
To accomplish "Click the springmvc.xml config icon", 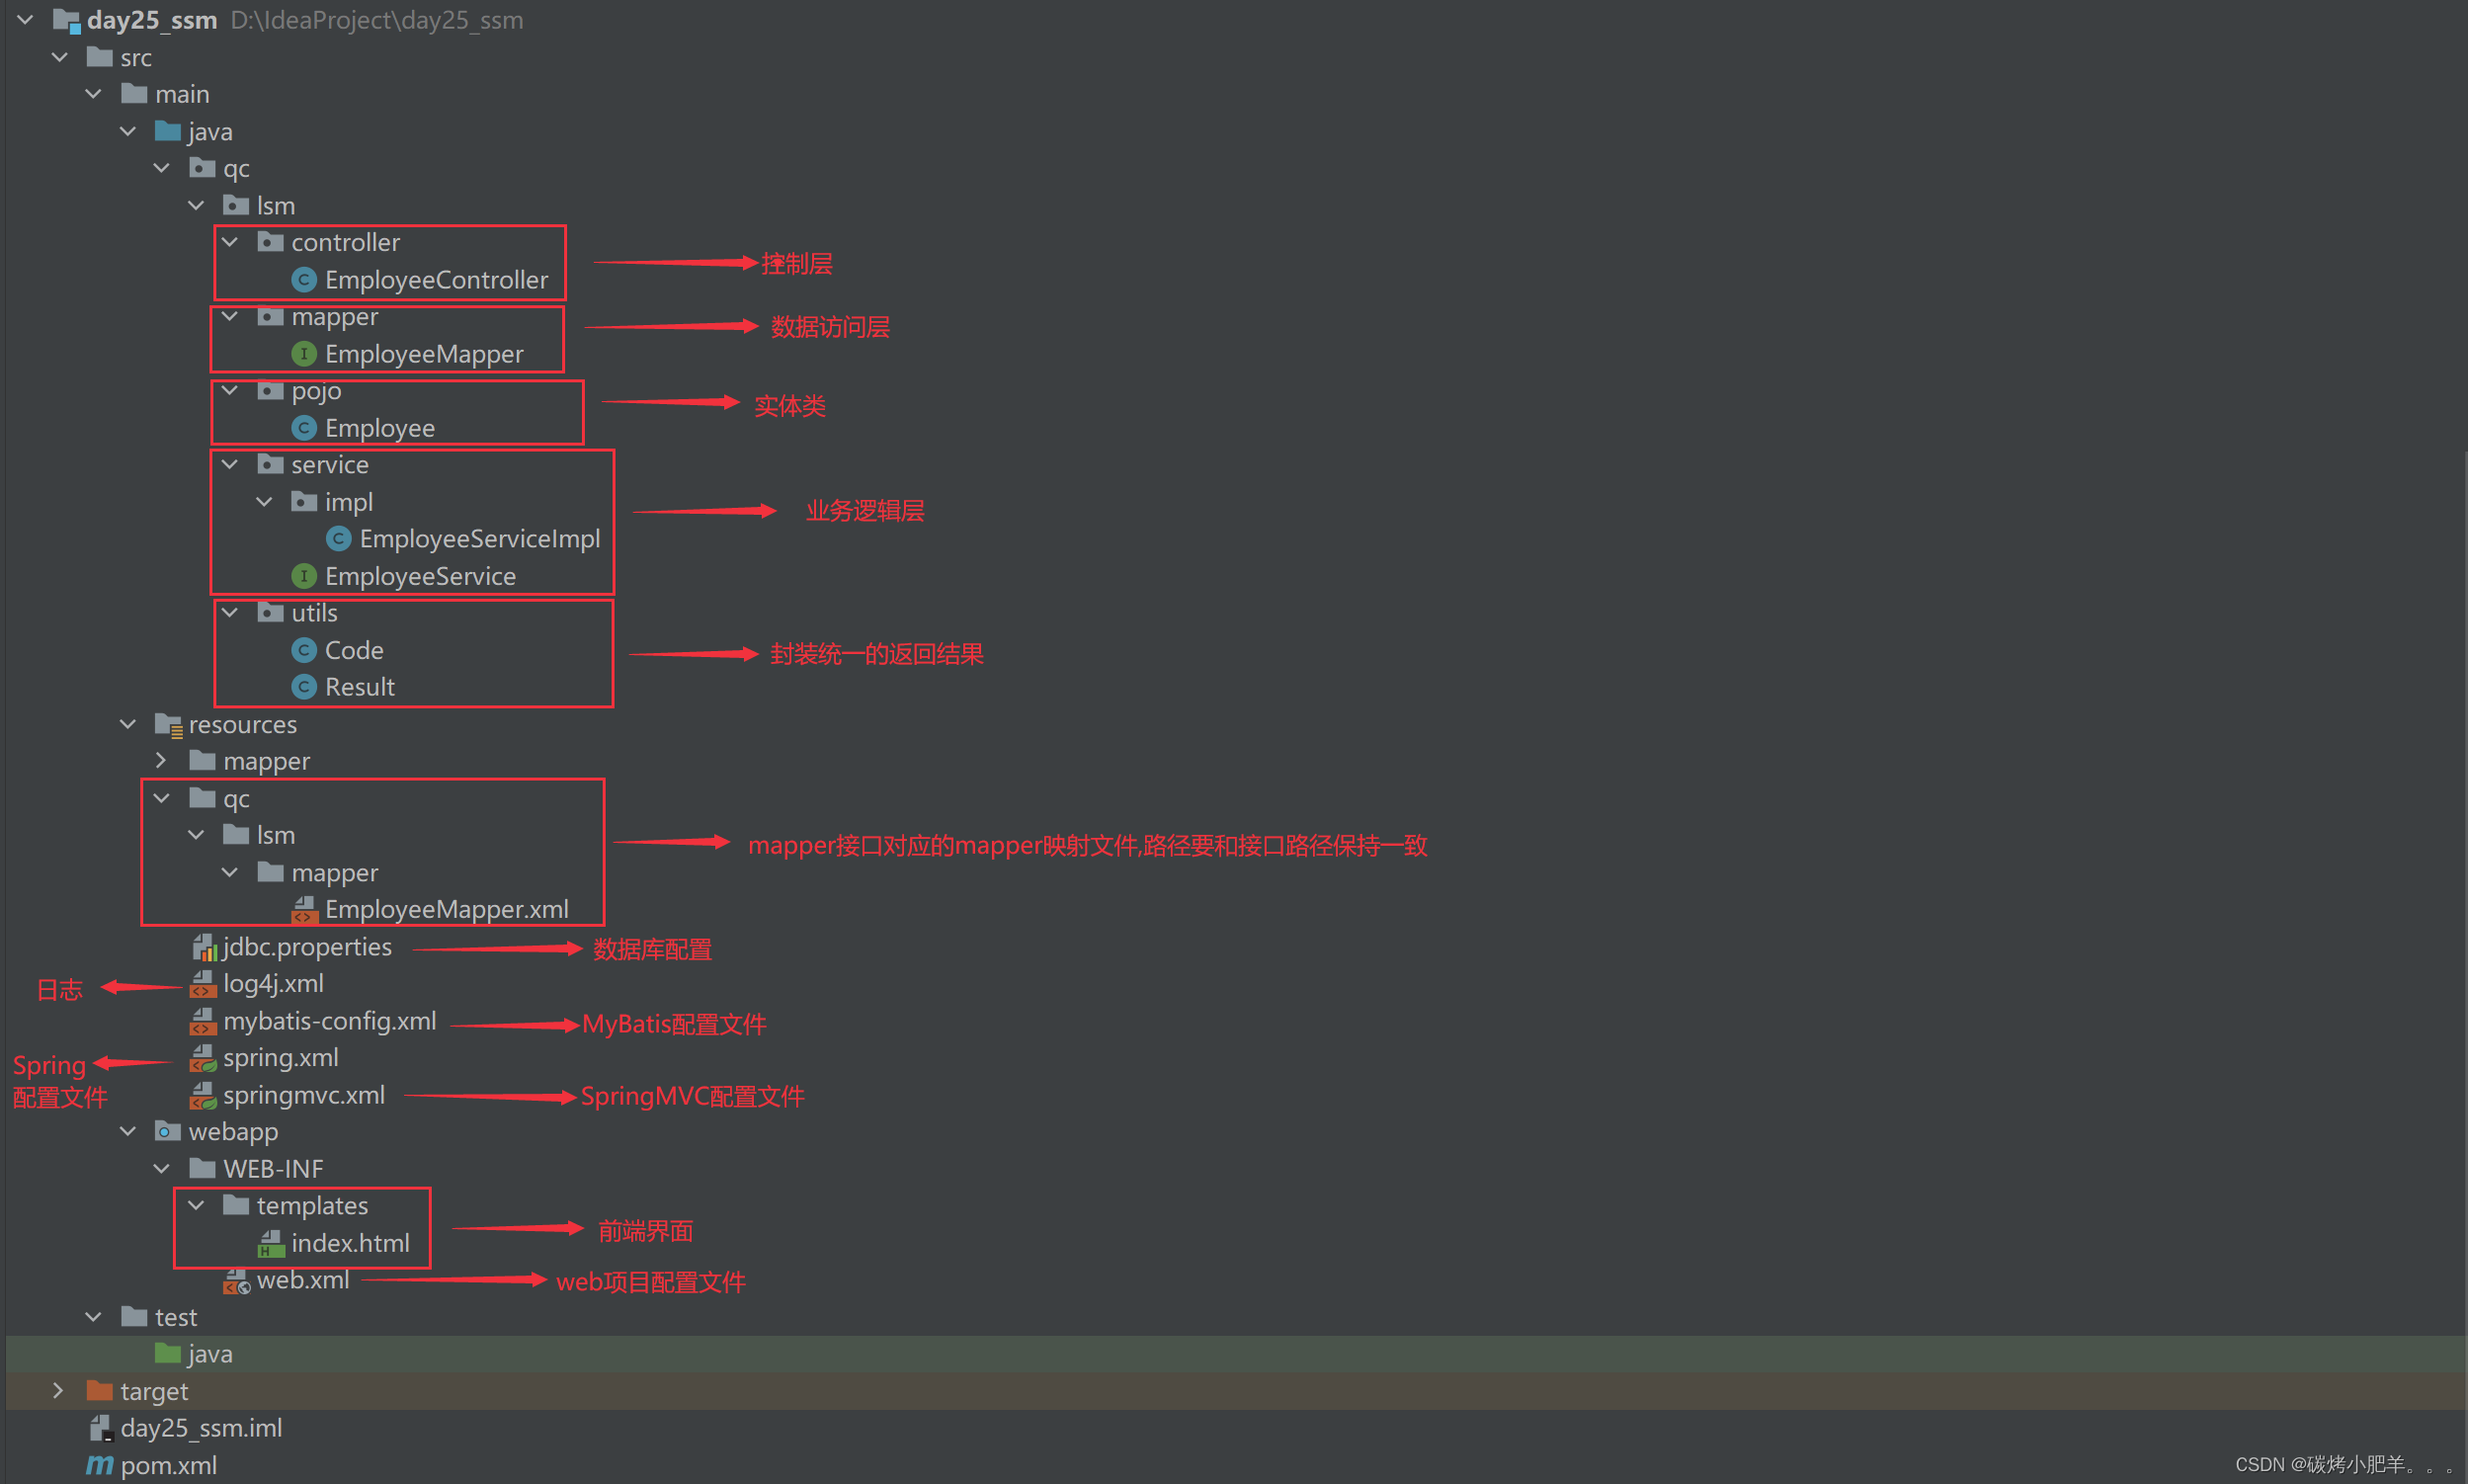I will tap(203, 1095).
